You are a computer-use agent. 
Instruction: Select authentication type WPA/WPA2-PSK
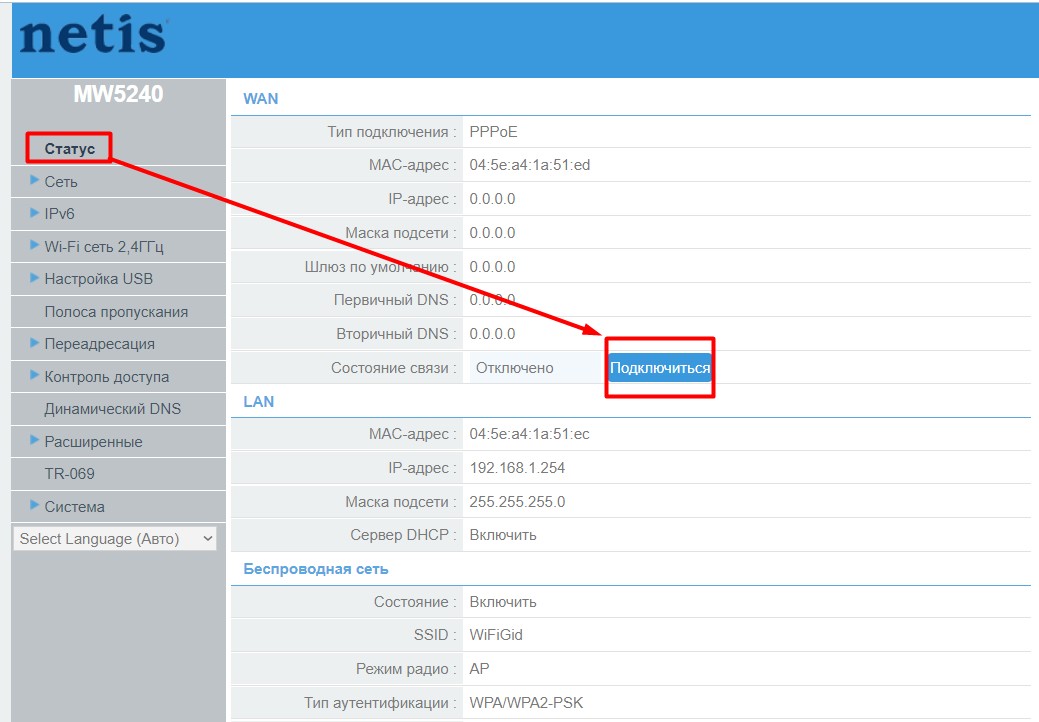(x=526, y=703)
